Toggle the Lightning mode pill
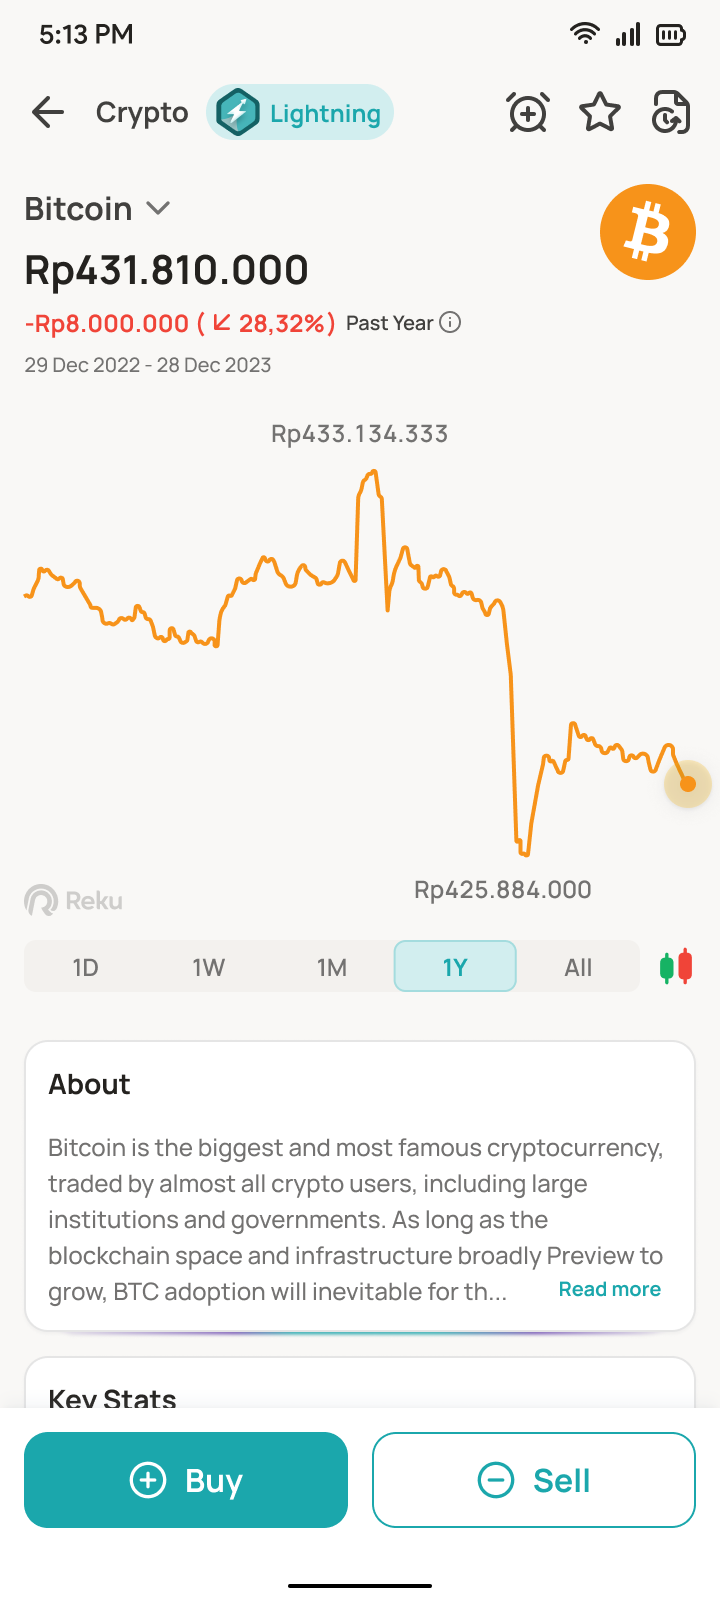 pyautogui.click(x=300, y=113)
